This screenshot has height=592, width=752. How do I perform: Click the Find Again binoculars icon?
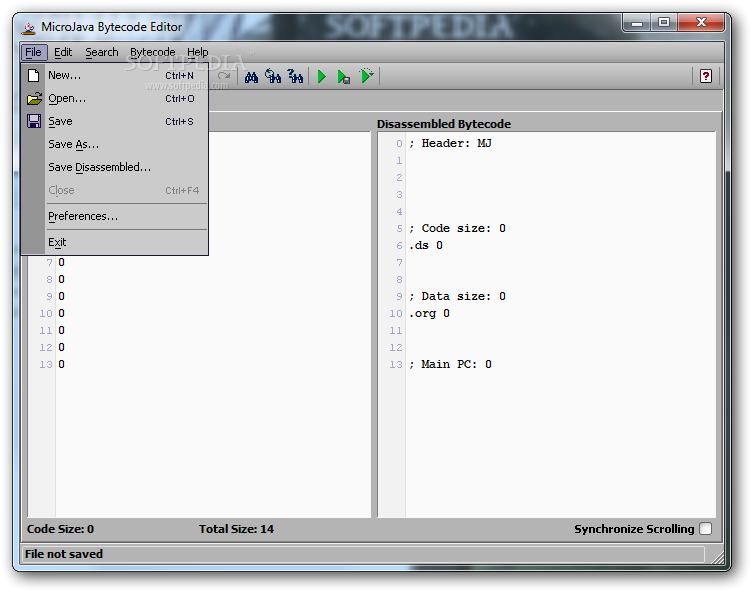[x=273, y=76]
